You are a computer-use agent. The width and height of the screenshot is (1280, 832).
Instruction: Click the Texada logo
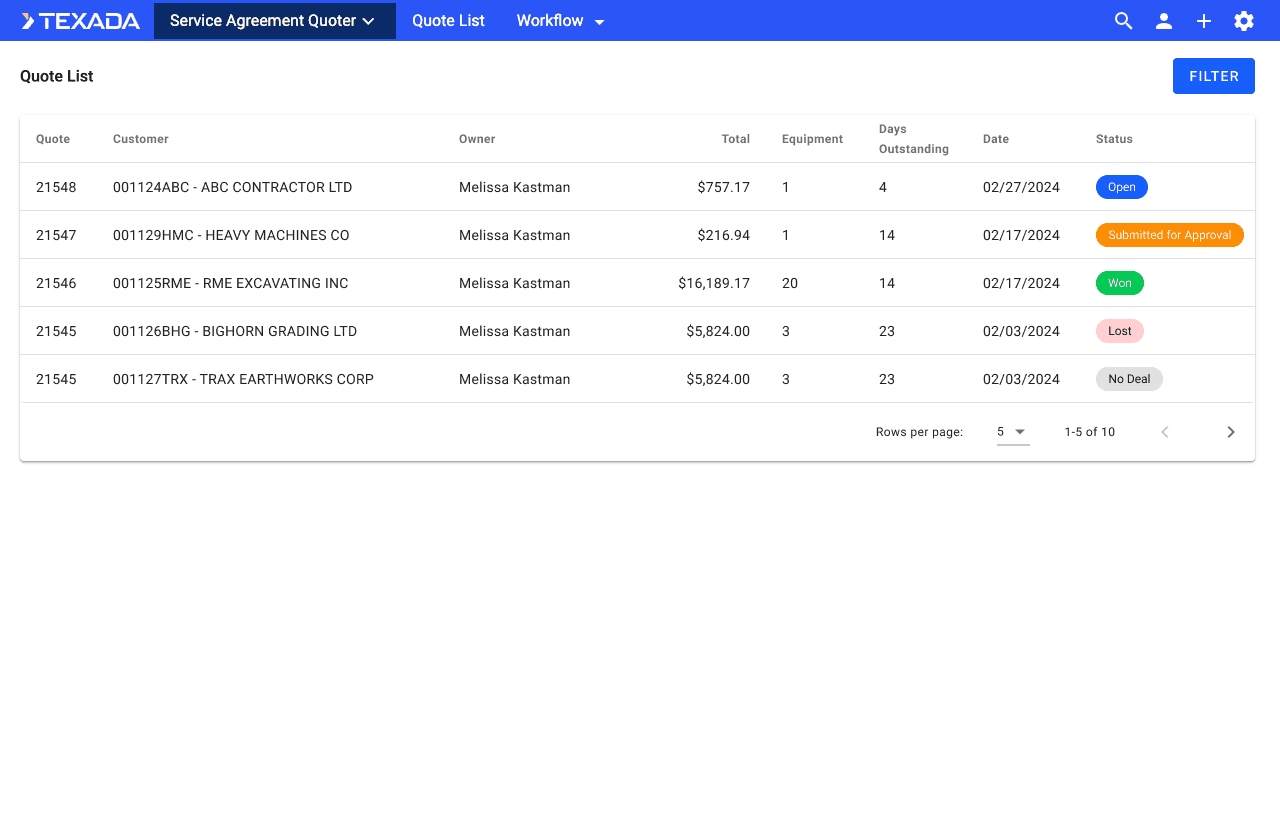point(80,21)
